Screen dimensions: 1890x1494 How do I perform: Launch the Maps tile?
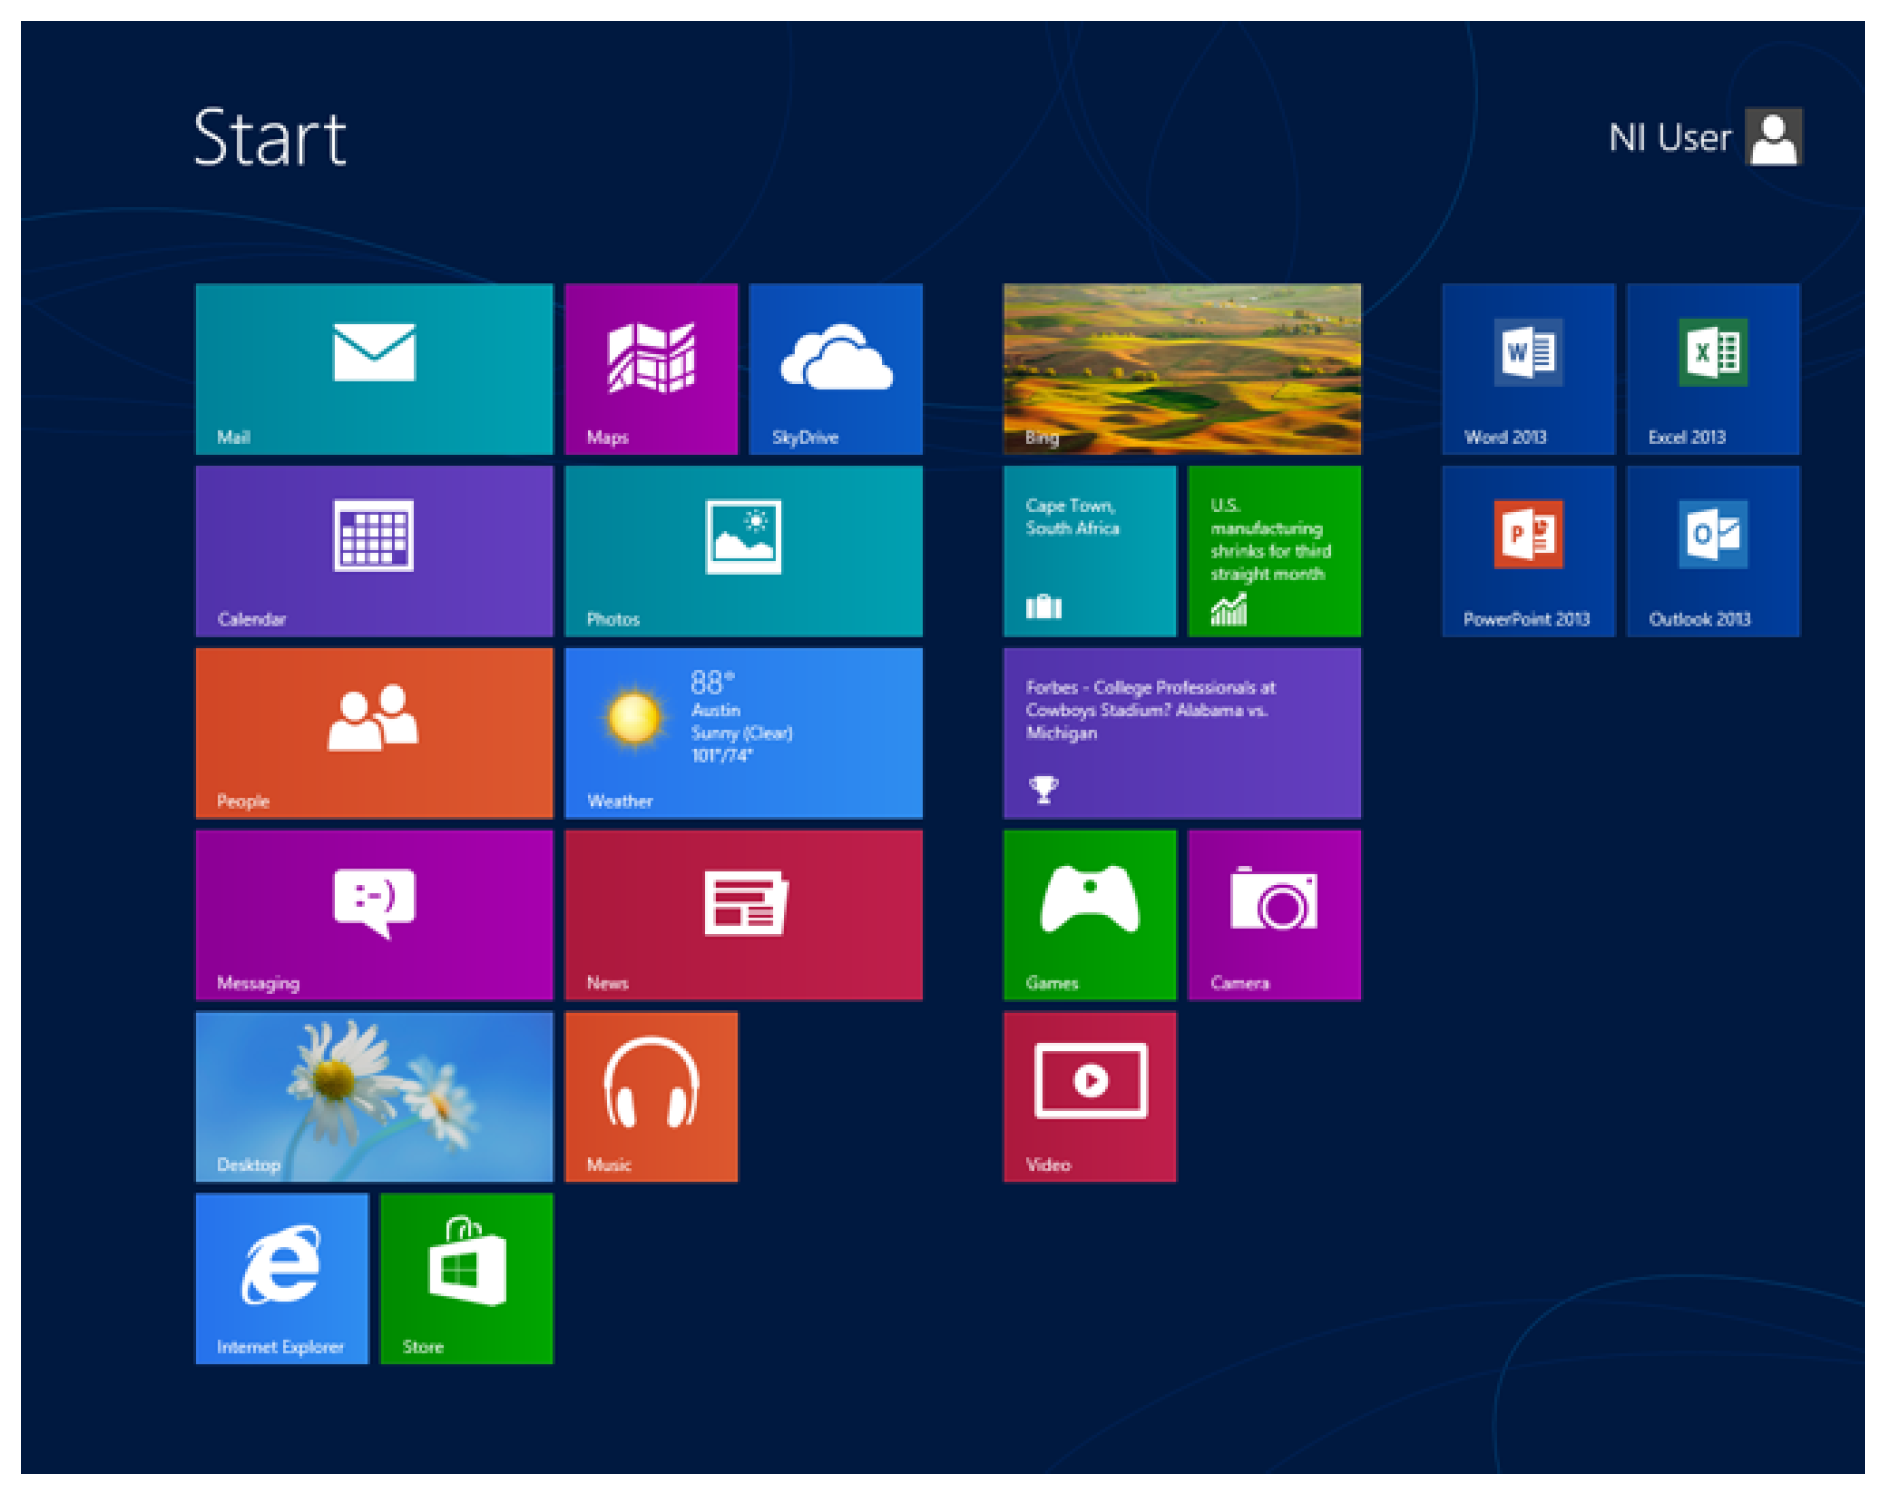651,369
